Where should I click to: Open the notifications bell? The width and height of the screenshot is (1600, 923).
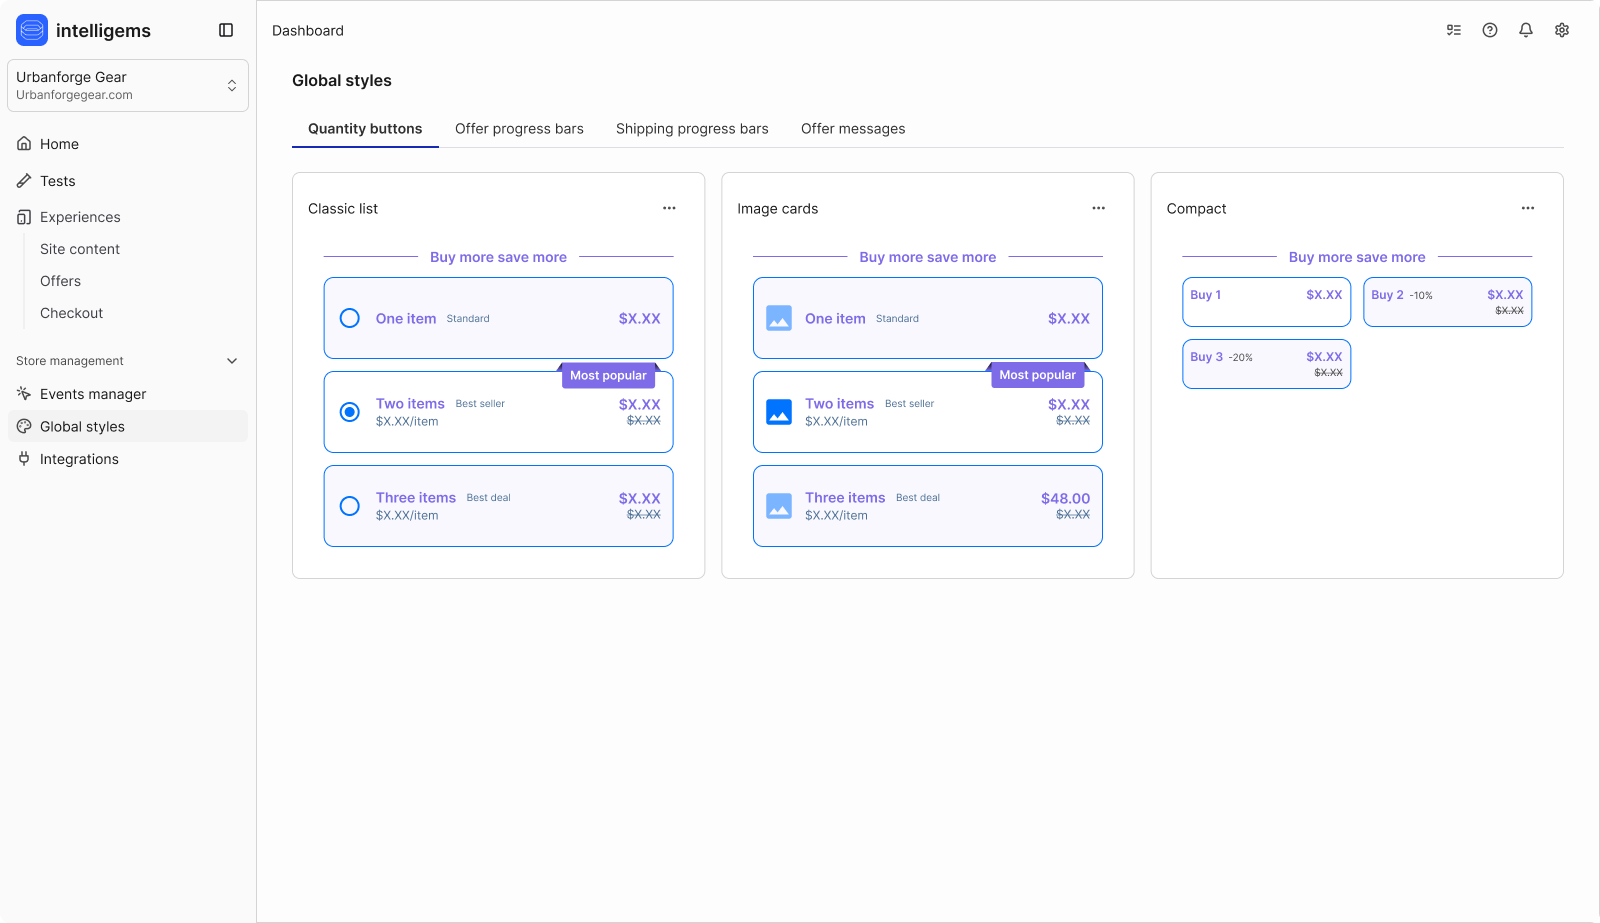point(1526,30)
